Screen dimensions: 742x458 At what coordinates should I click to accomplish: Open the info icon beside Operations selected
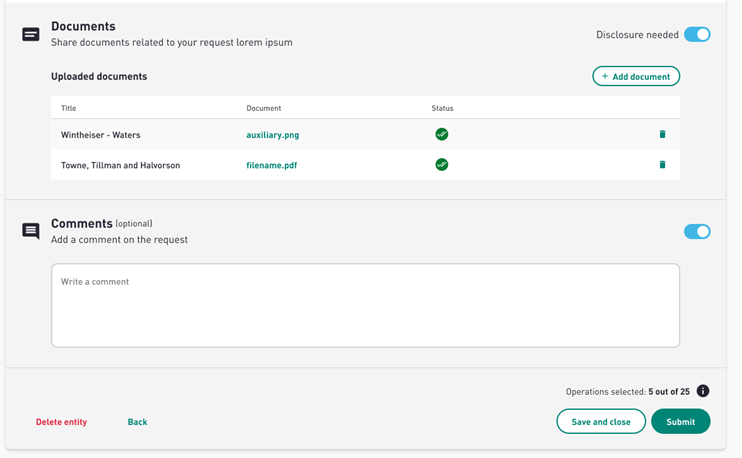[x=703, y=391]
